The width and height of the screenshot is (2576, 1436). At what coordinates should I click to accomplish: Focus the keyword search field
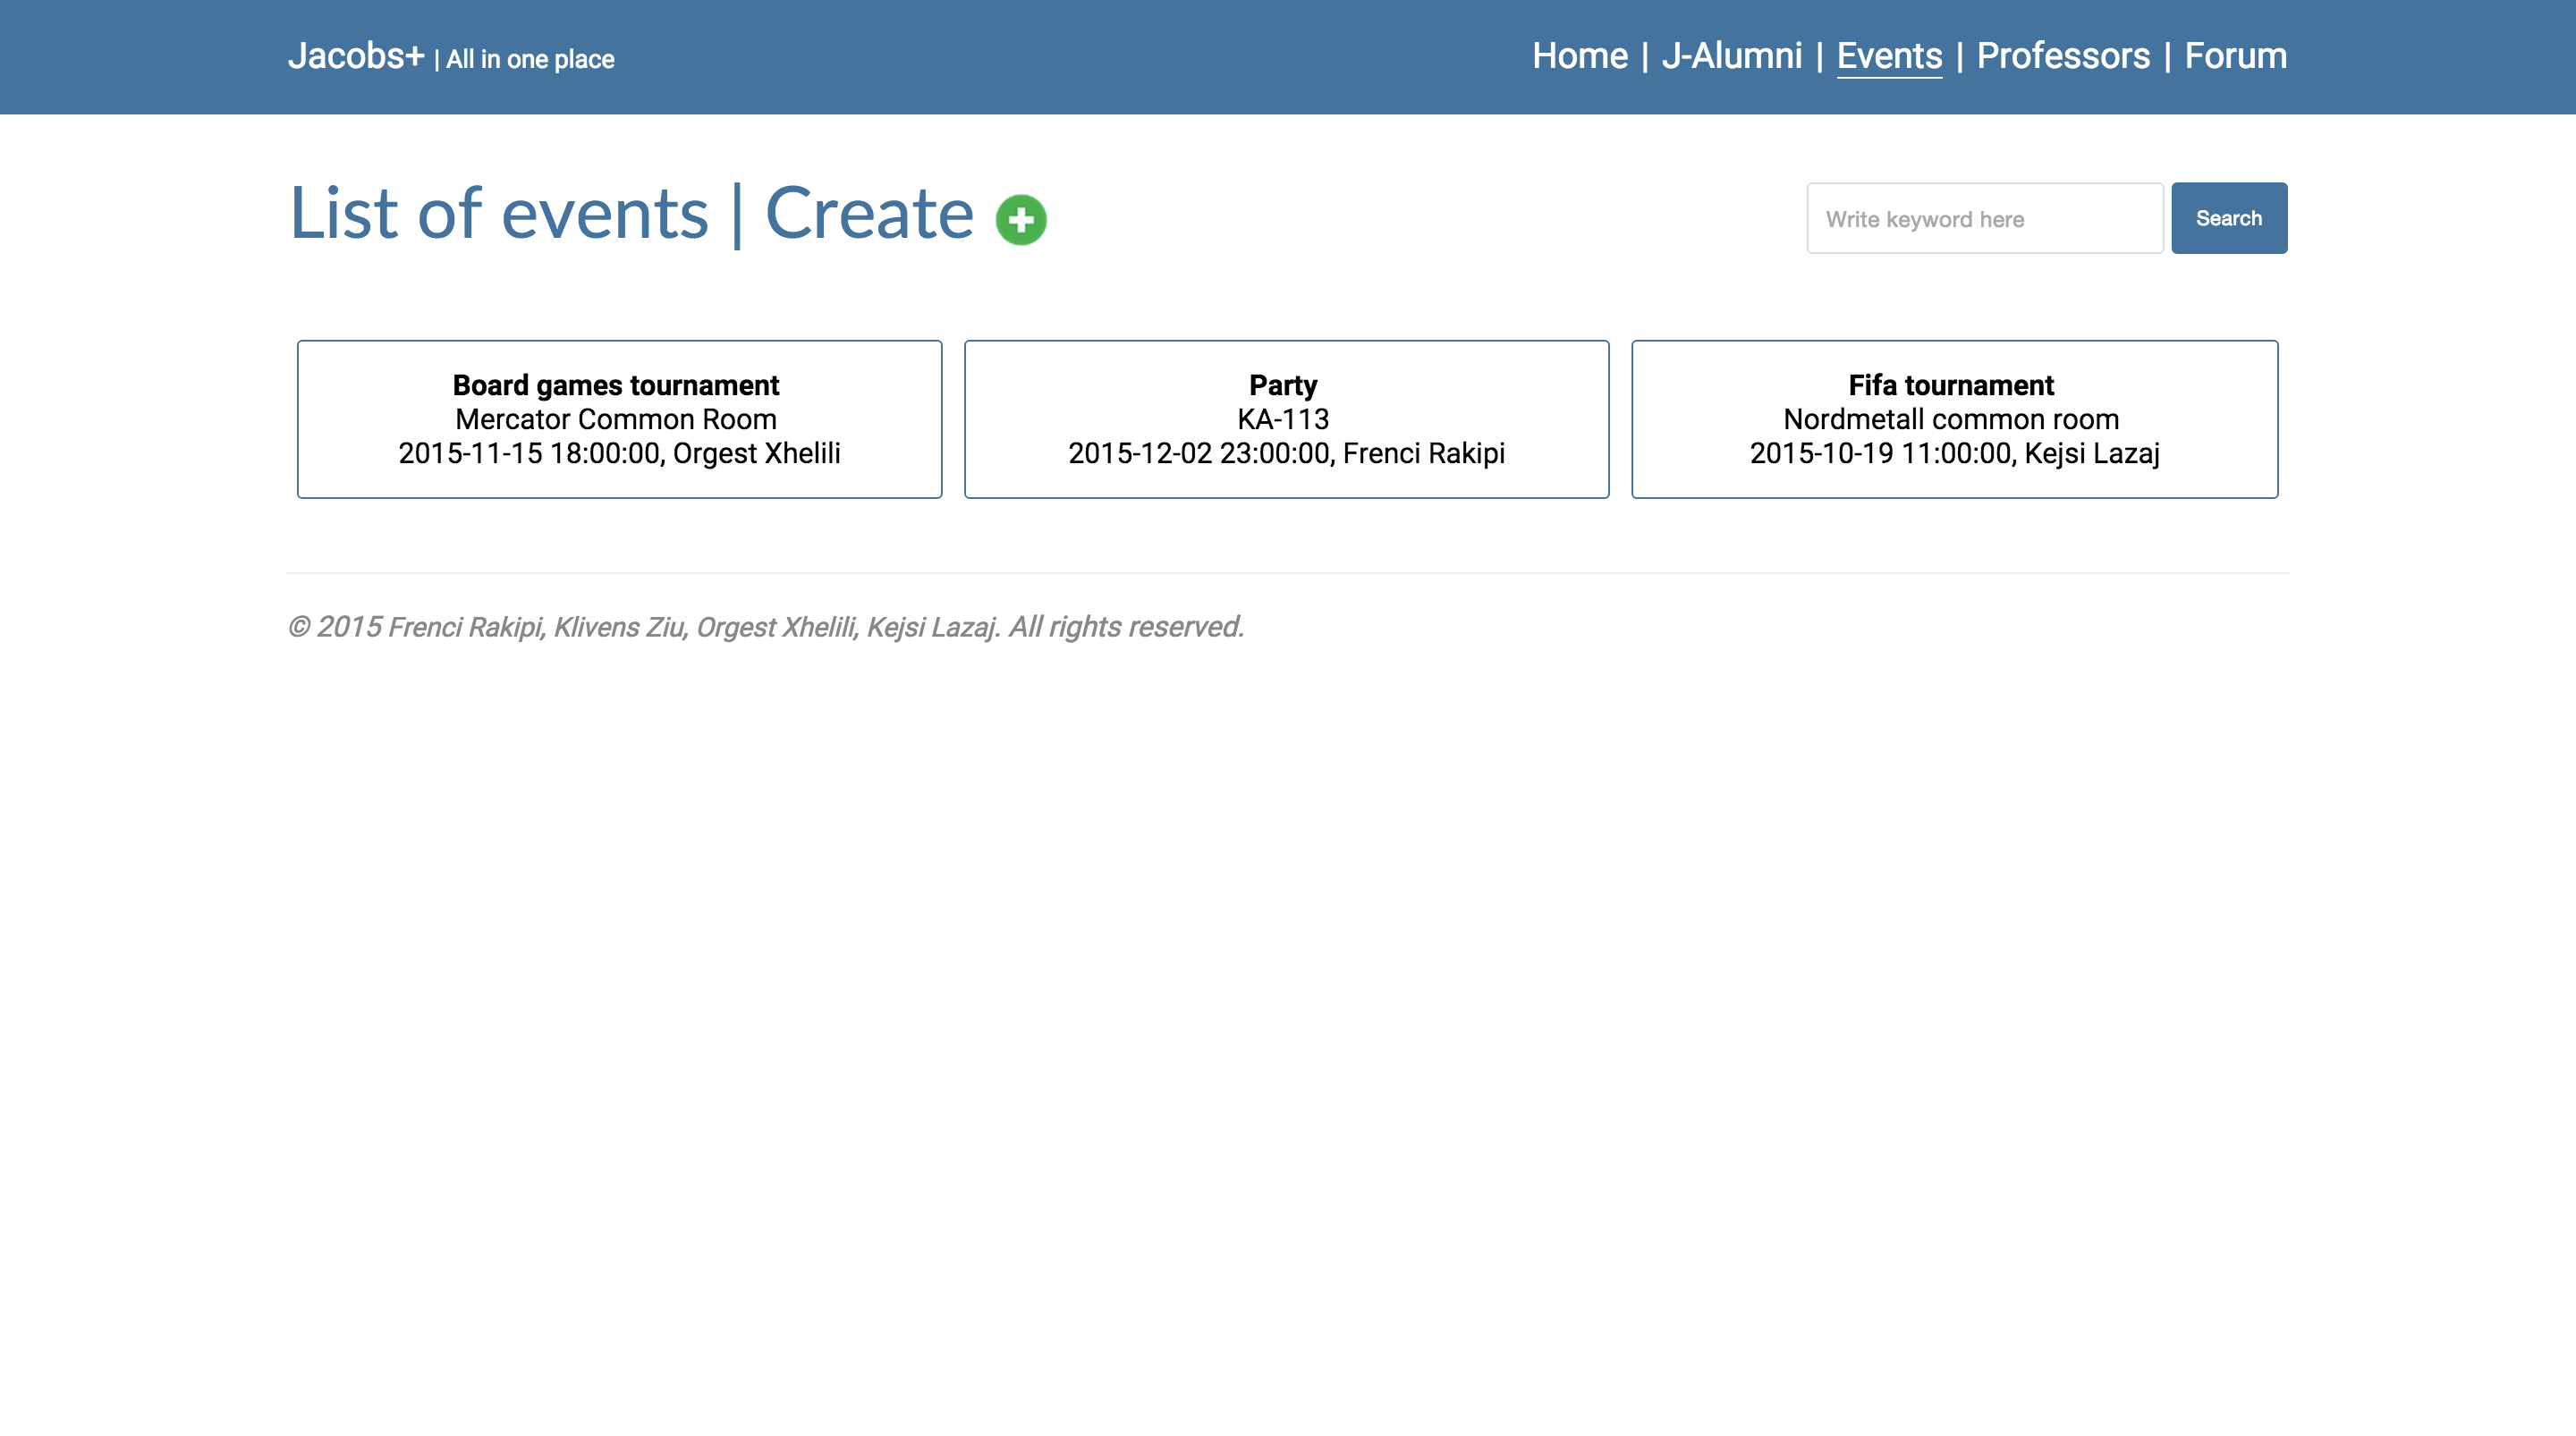pos(1984,218)
